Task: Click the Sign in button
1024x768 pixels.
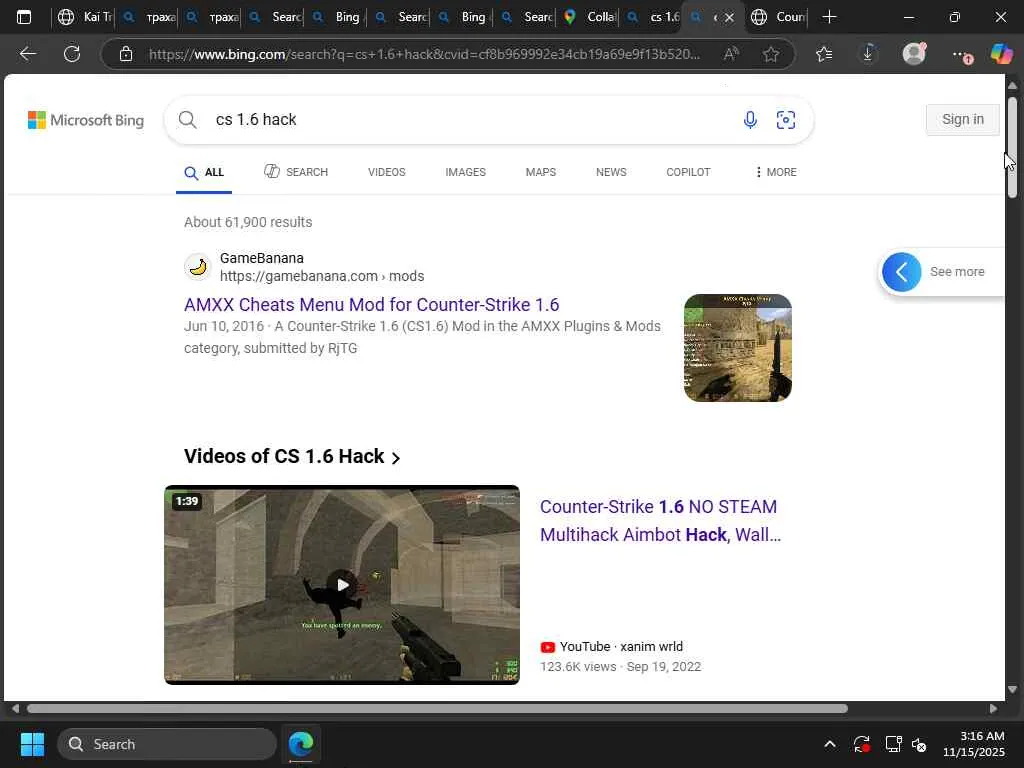Action: click(963, 120)
